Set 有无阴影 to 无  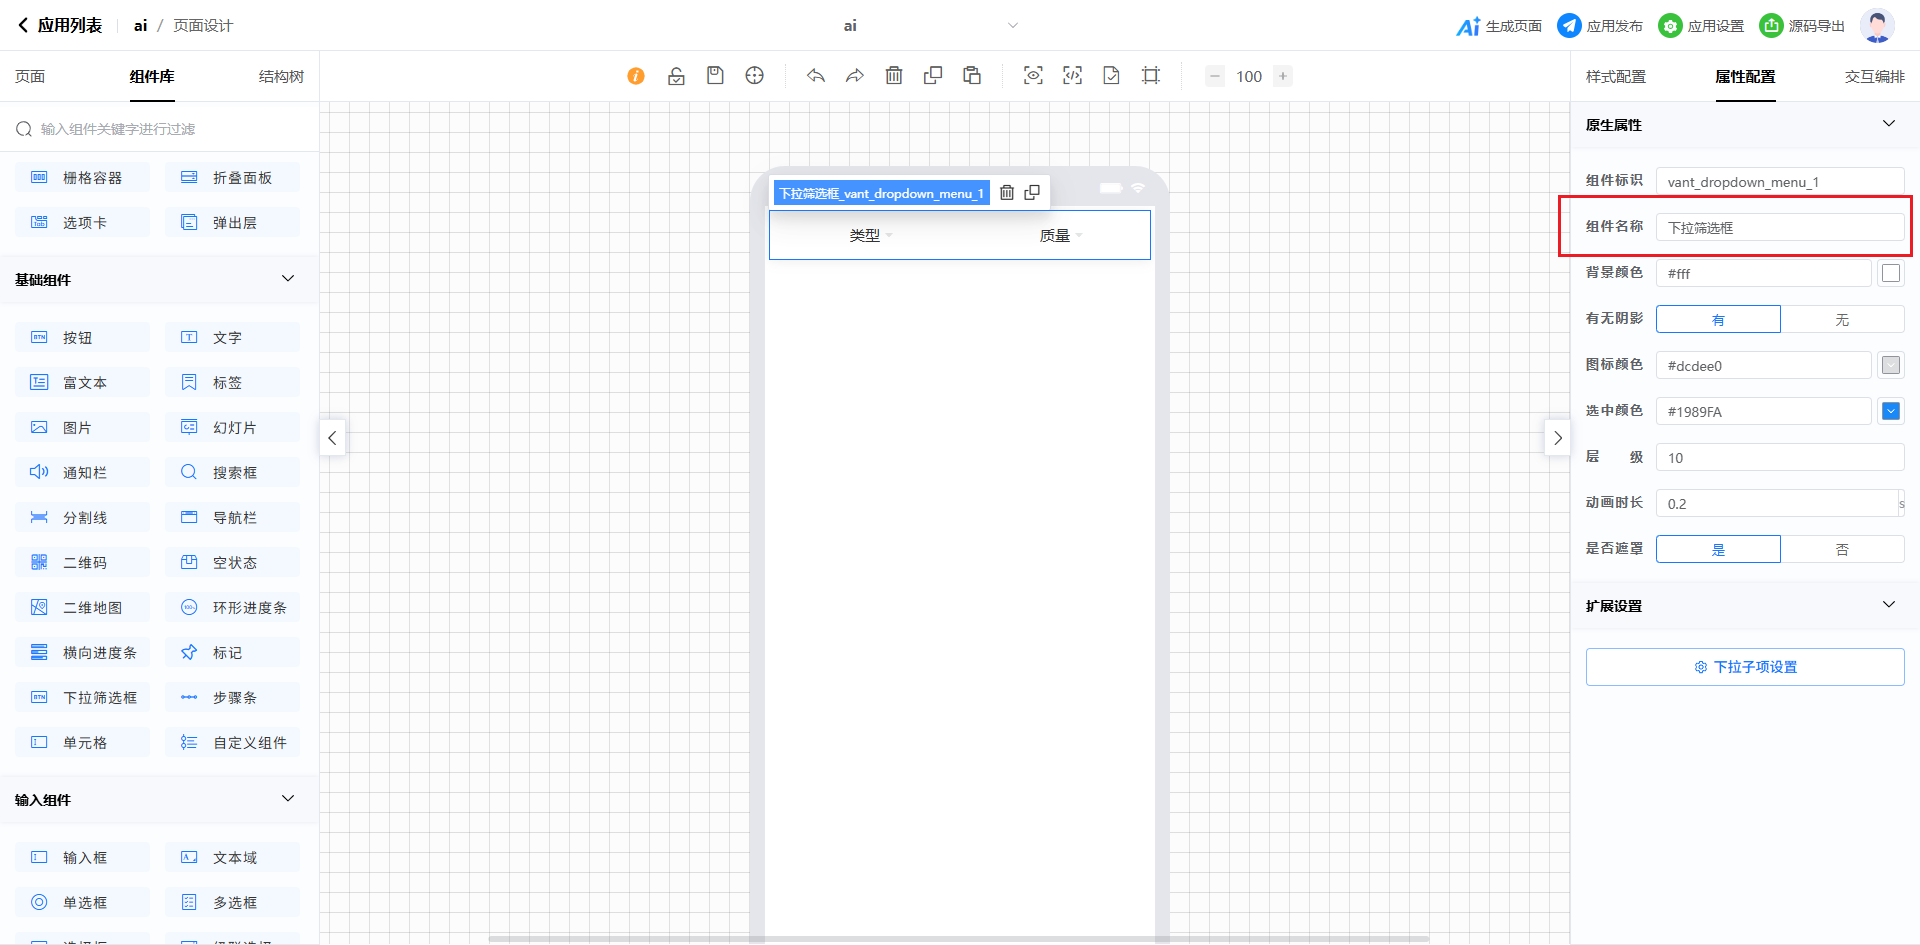click(x=1841, y=320)
